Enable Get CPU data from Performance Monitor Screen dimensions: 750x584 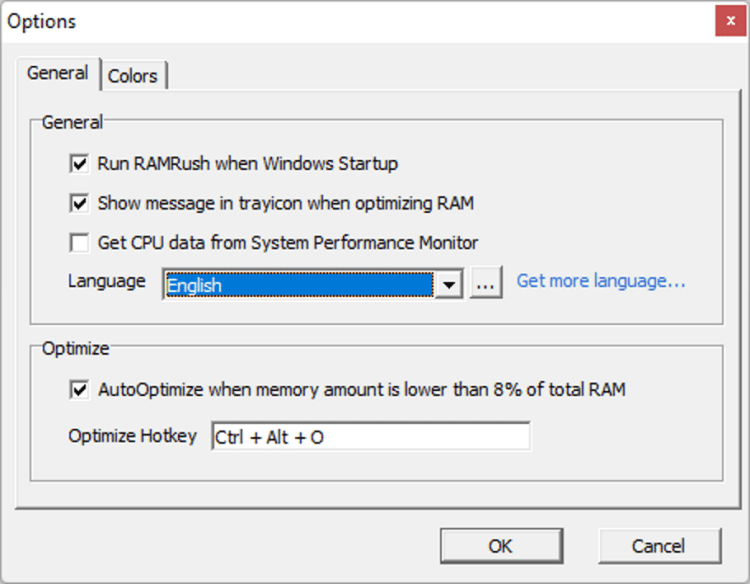pyautogui.click(x=80, y=243)
